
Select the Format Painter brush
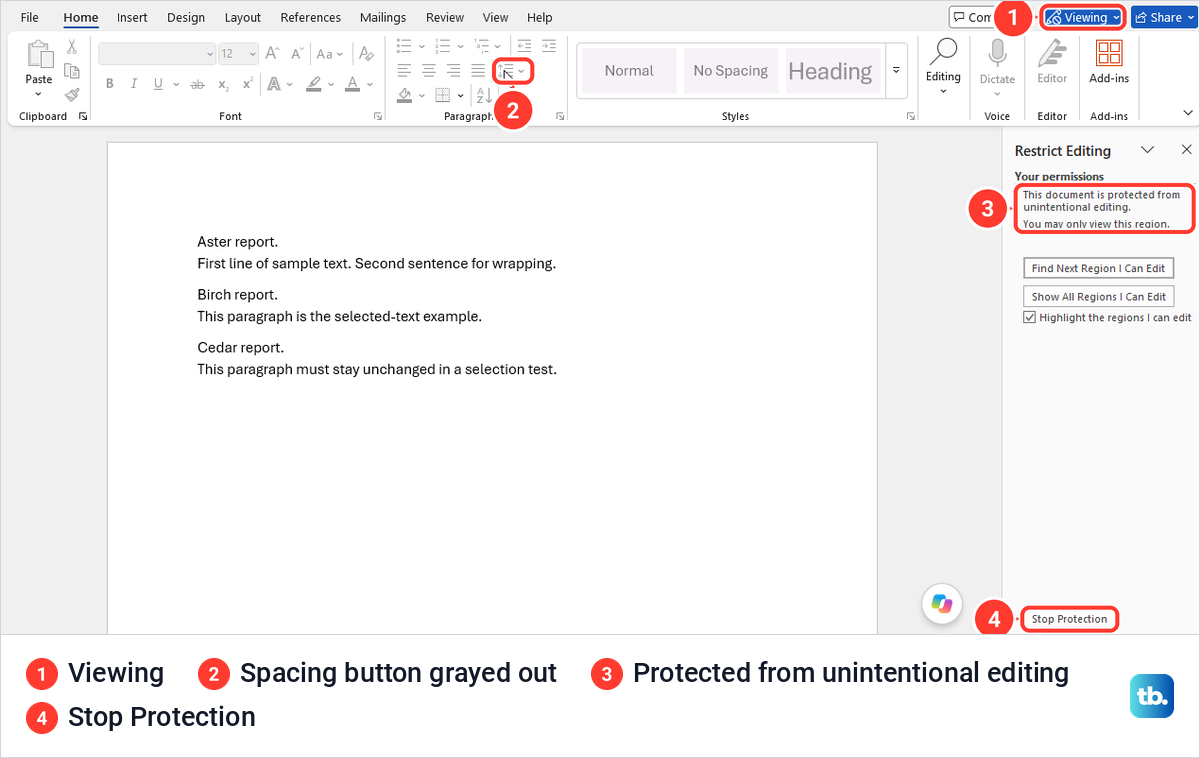coord(72,95)
